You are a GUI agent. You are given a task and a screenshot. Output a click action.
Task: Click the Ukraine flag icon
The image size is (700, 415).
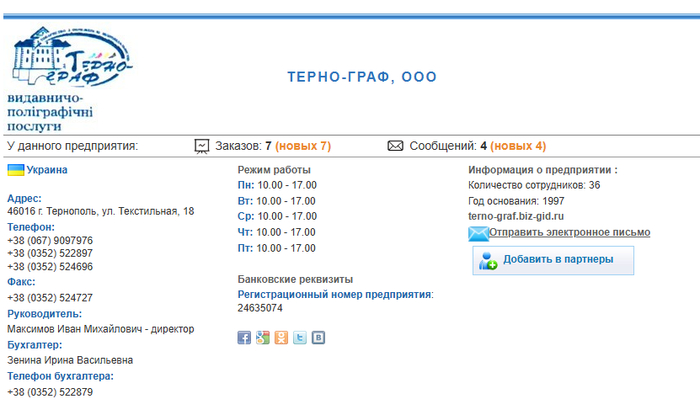click(x=15, y=171)
